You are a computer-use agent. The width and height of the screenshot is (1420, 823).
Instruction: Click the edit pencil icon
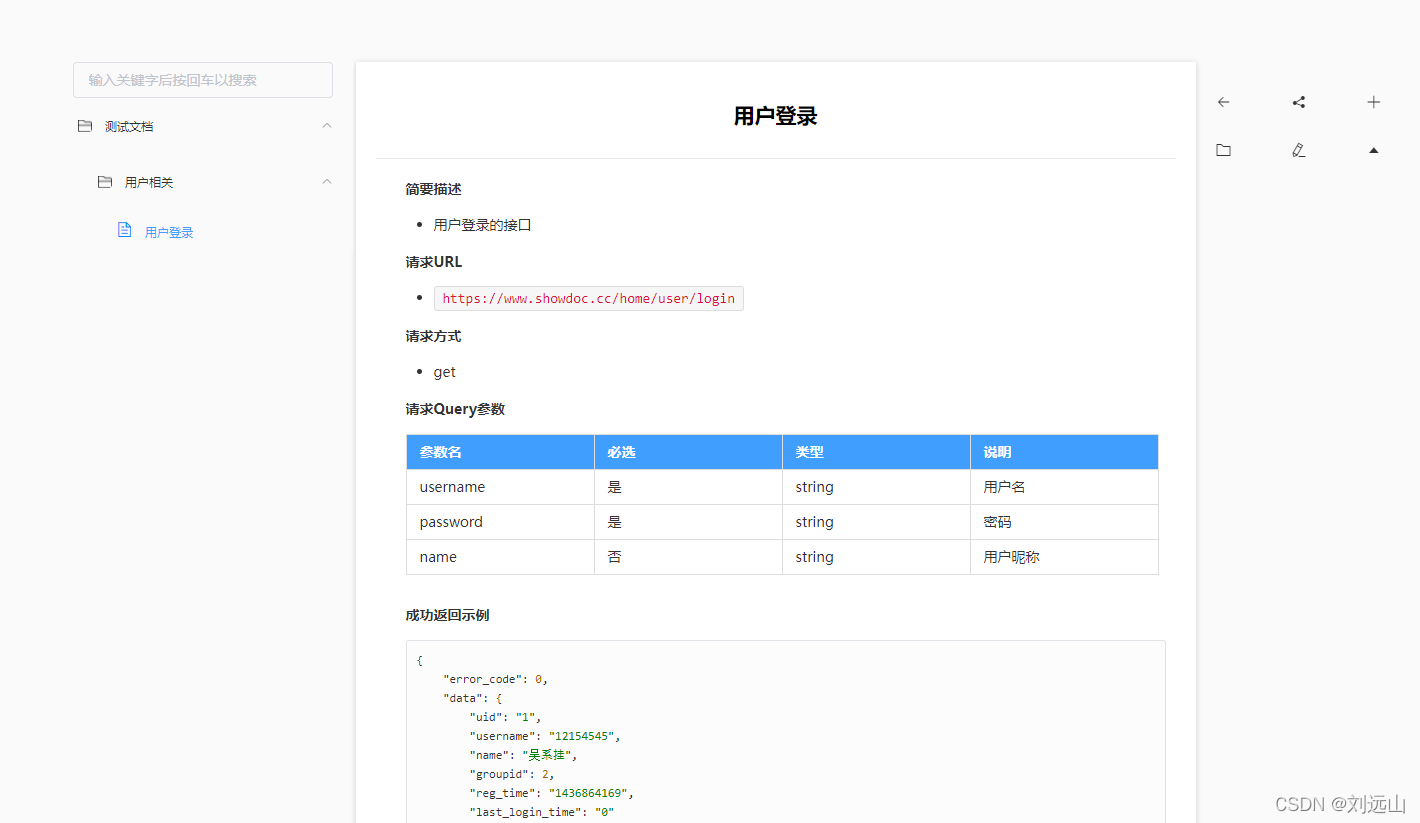(x=1299, y=150)
